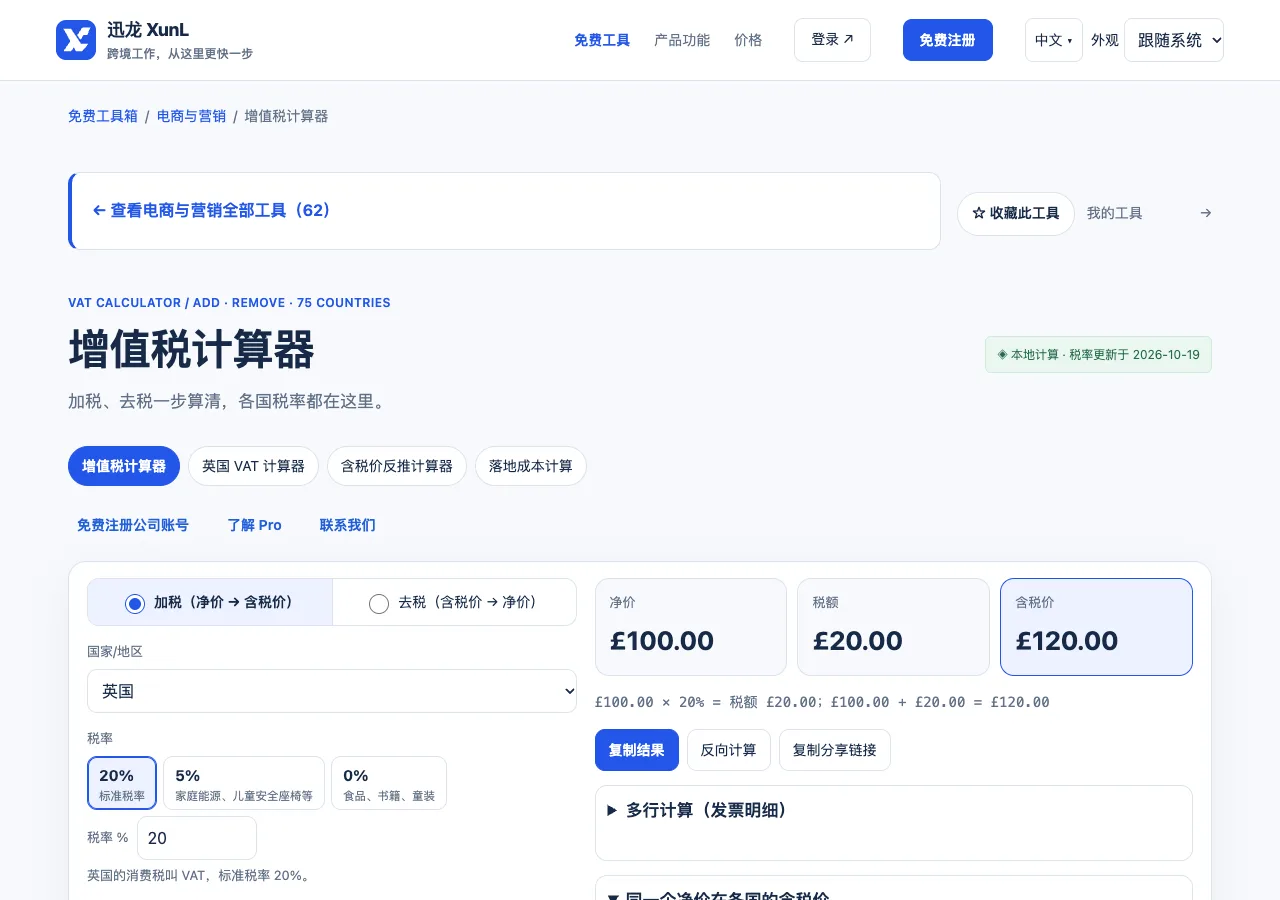Click the 登录 button
The image size is (1280, 900).
tap(832, 40)
